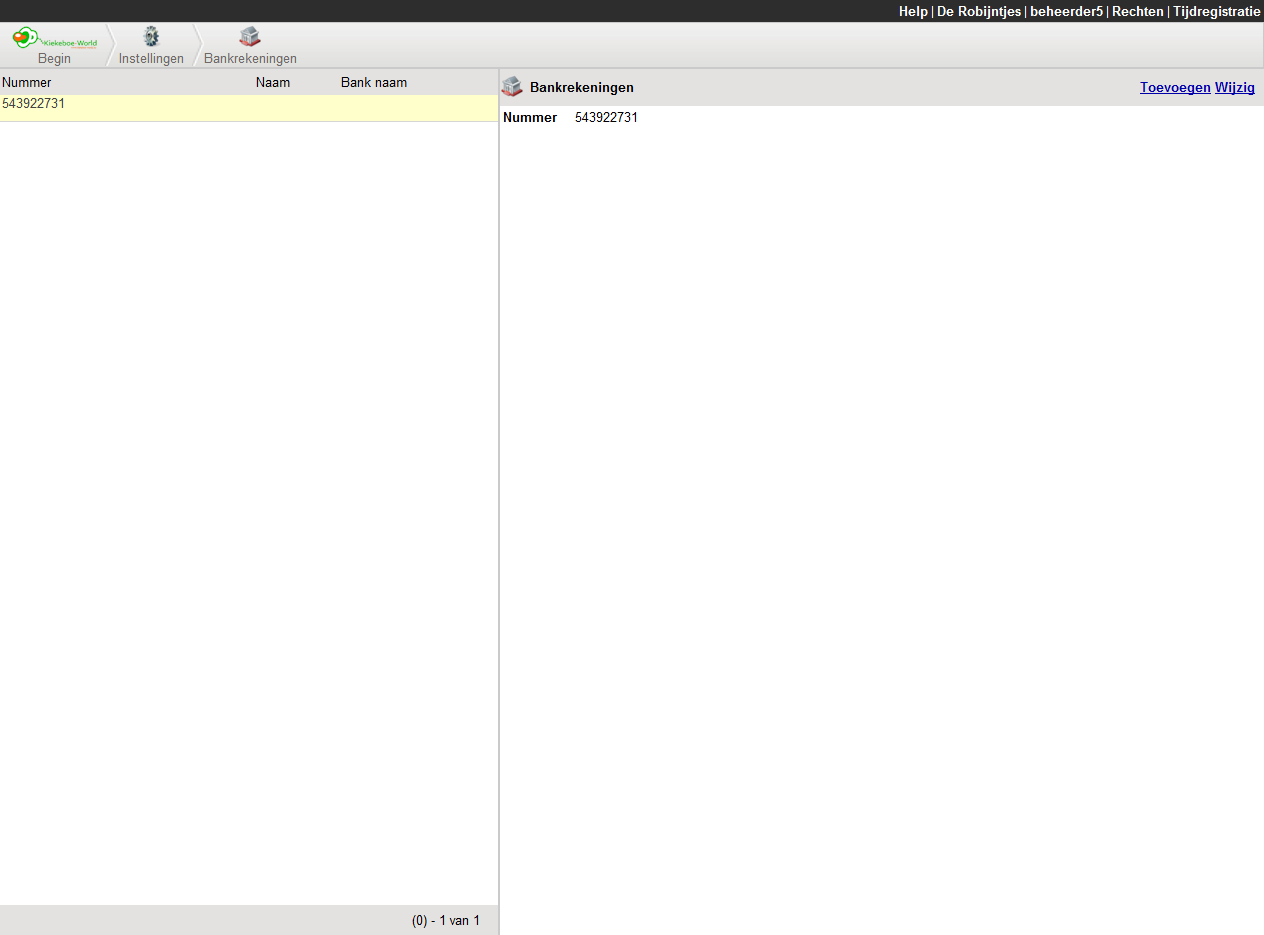Click the account number value in details panel
The image size is (1264, 935).
coord(606,118)
